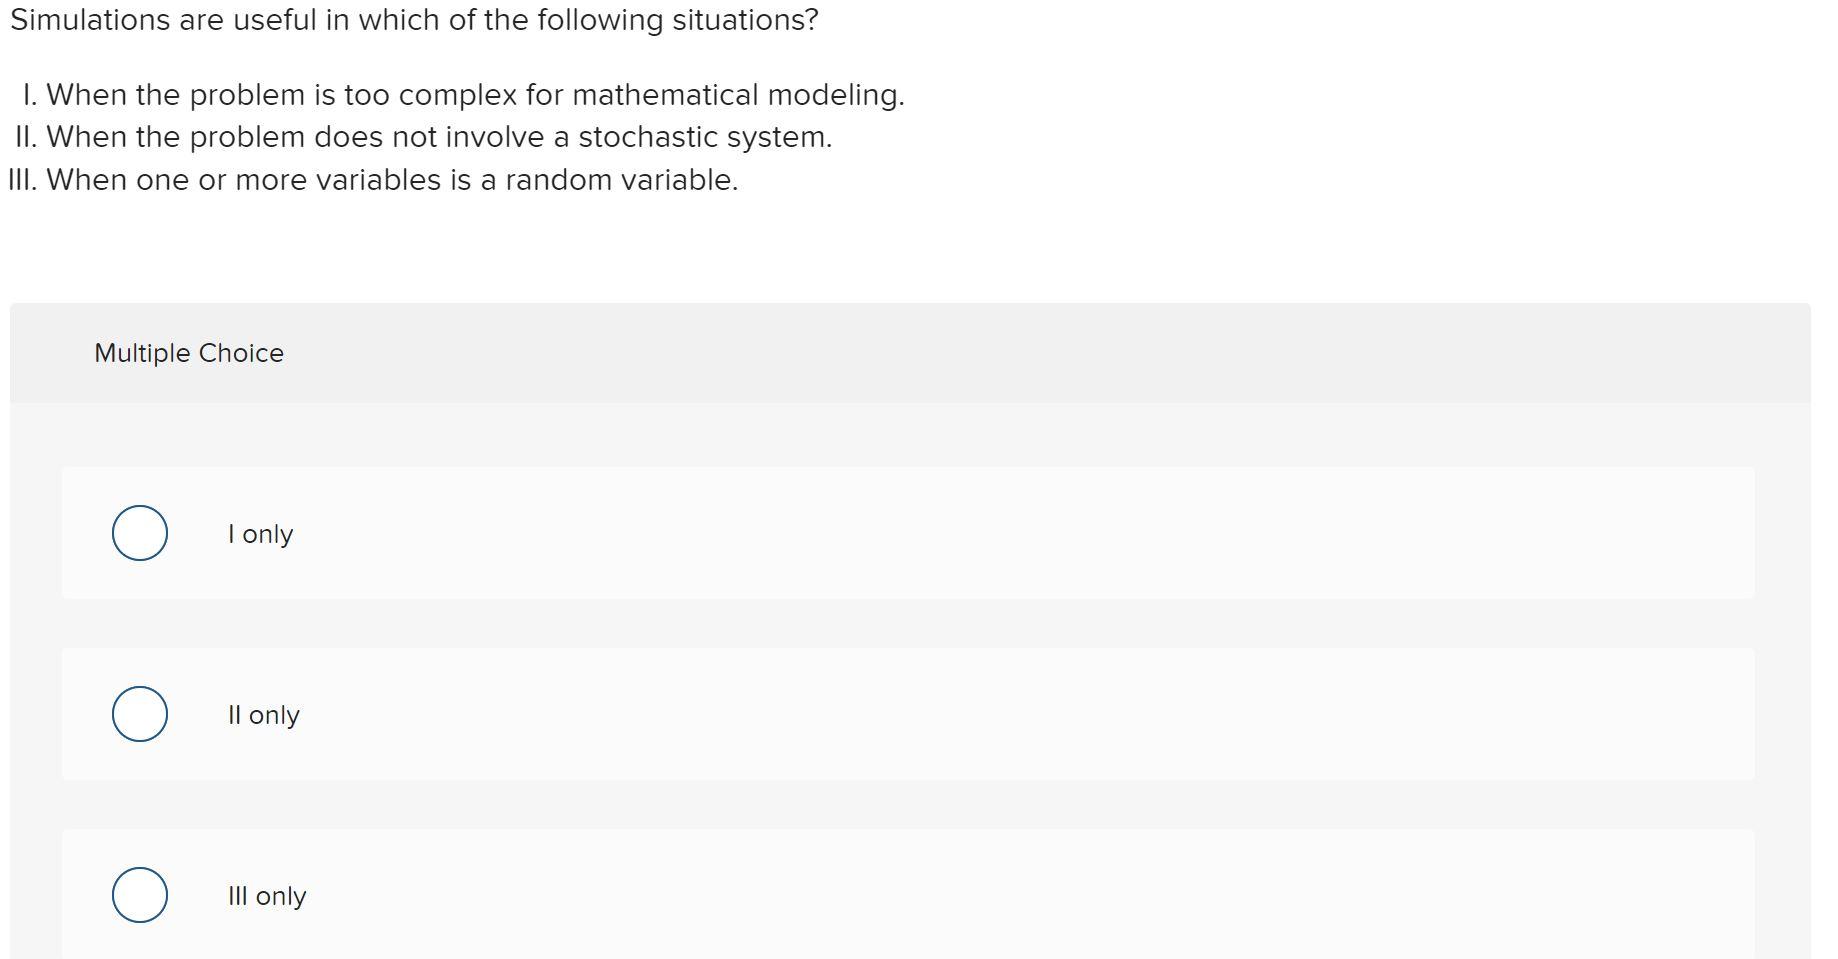Click the third answer option card
This screenshot has height=959, width=1838.
[908, 895]
